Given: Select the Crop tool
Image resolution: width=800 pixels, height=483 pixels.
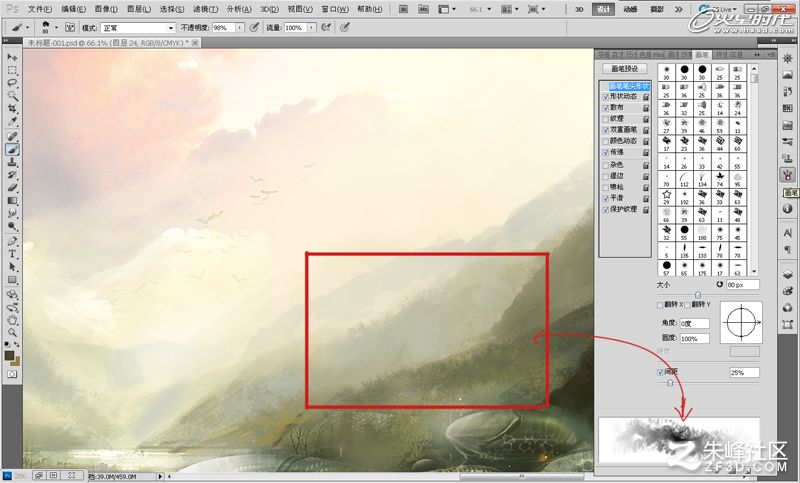Looking at the screenshot, I should [12, 108].
